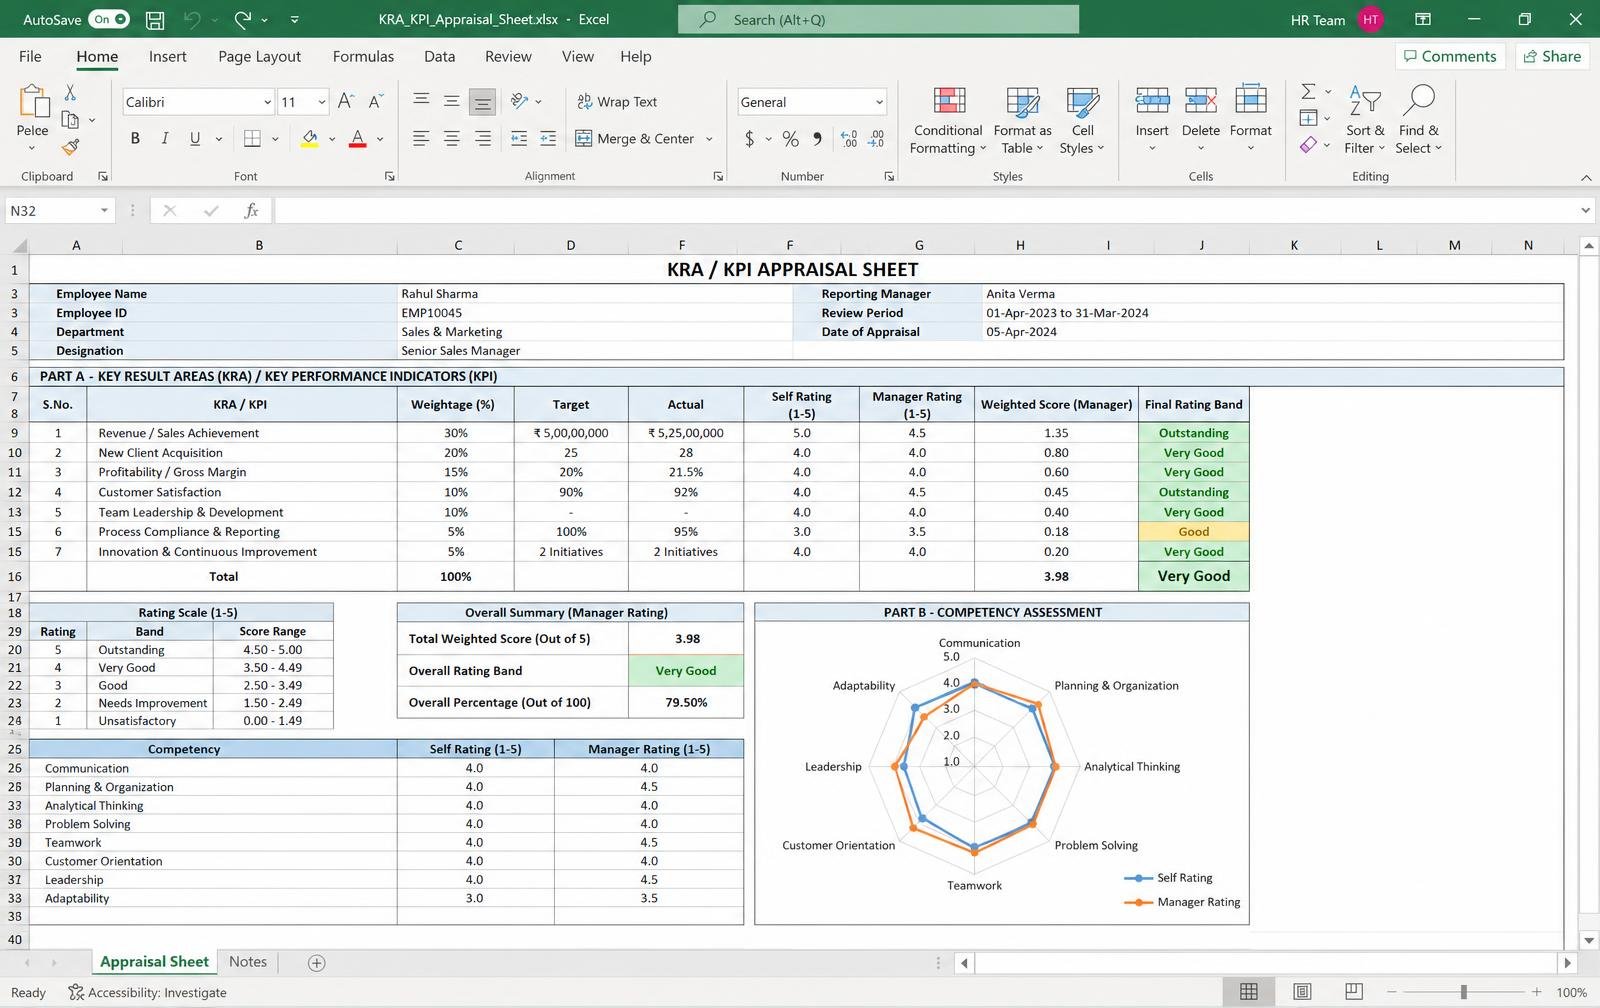Switch to the Data tab
Image resolution: width=1600 pixels, height=1008 pixels.
[439, 56]
